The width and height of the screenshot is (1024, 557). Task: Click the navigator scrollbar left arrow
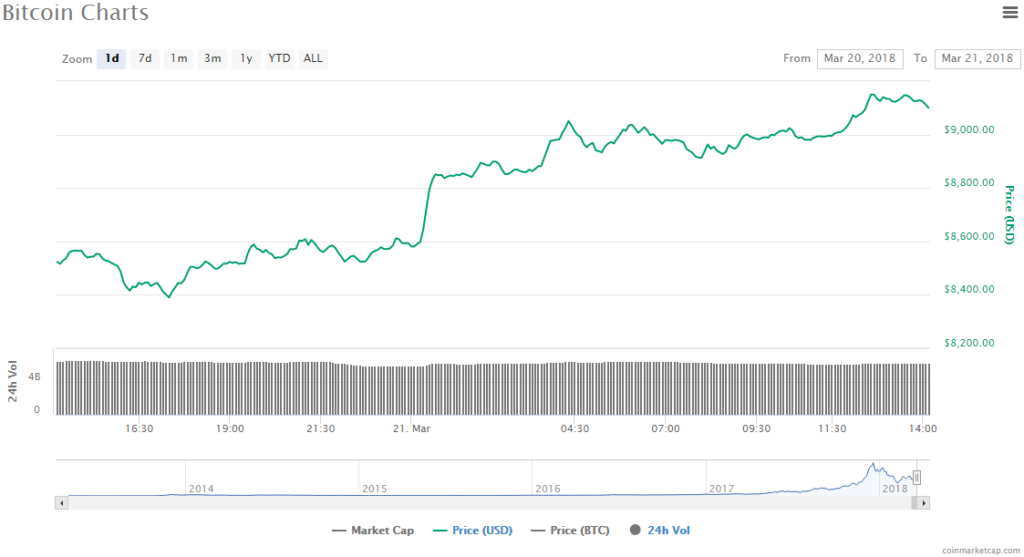(x=63, y=503)
